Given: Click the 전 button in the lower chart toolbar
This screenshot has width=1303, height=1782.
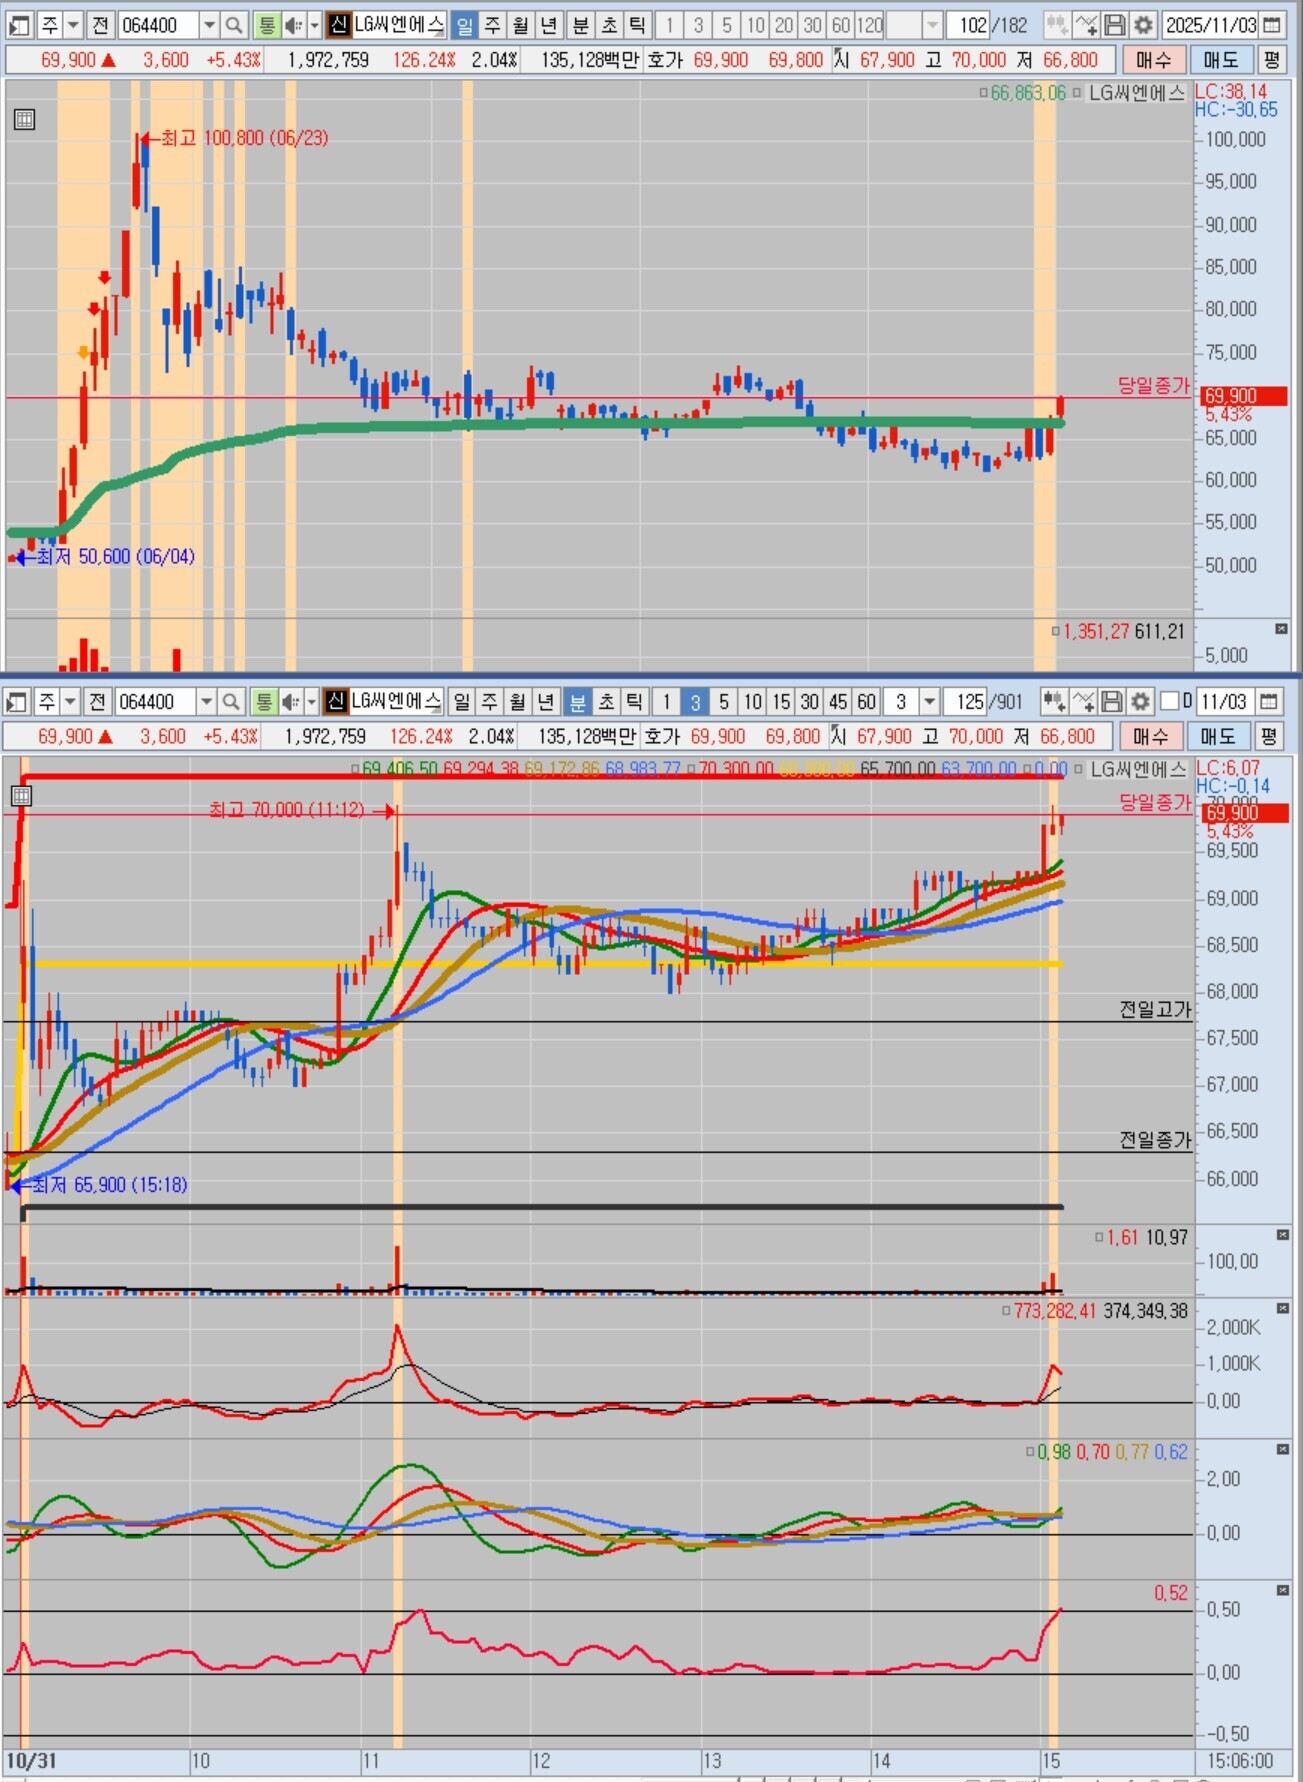Looking at the screenshot, I should pos(97,702).
